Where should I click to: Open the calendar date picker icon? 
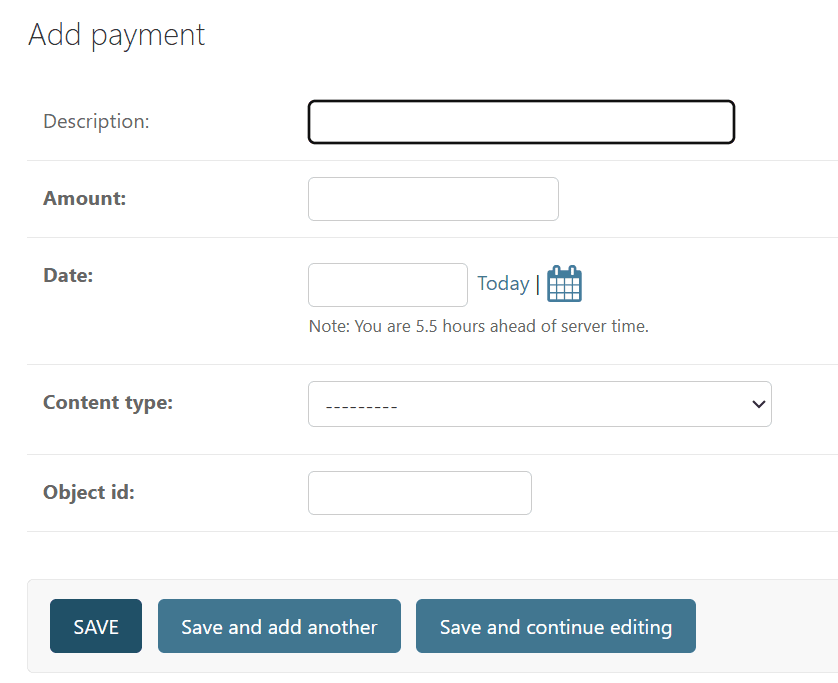564,284
